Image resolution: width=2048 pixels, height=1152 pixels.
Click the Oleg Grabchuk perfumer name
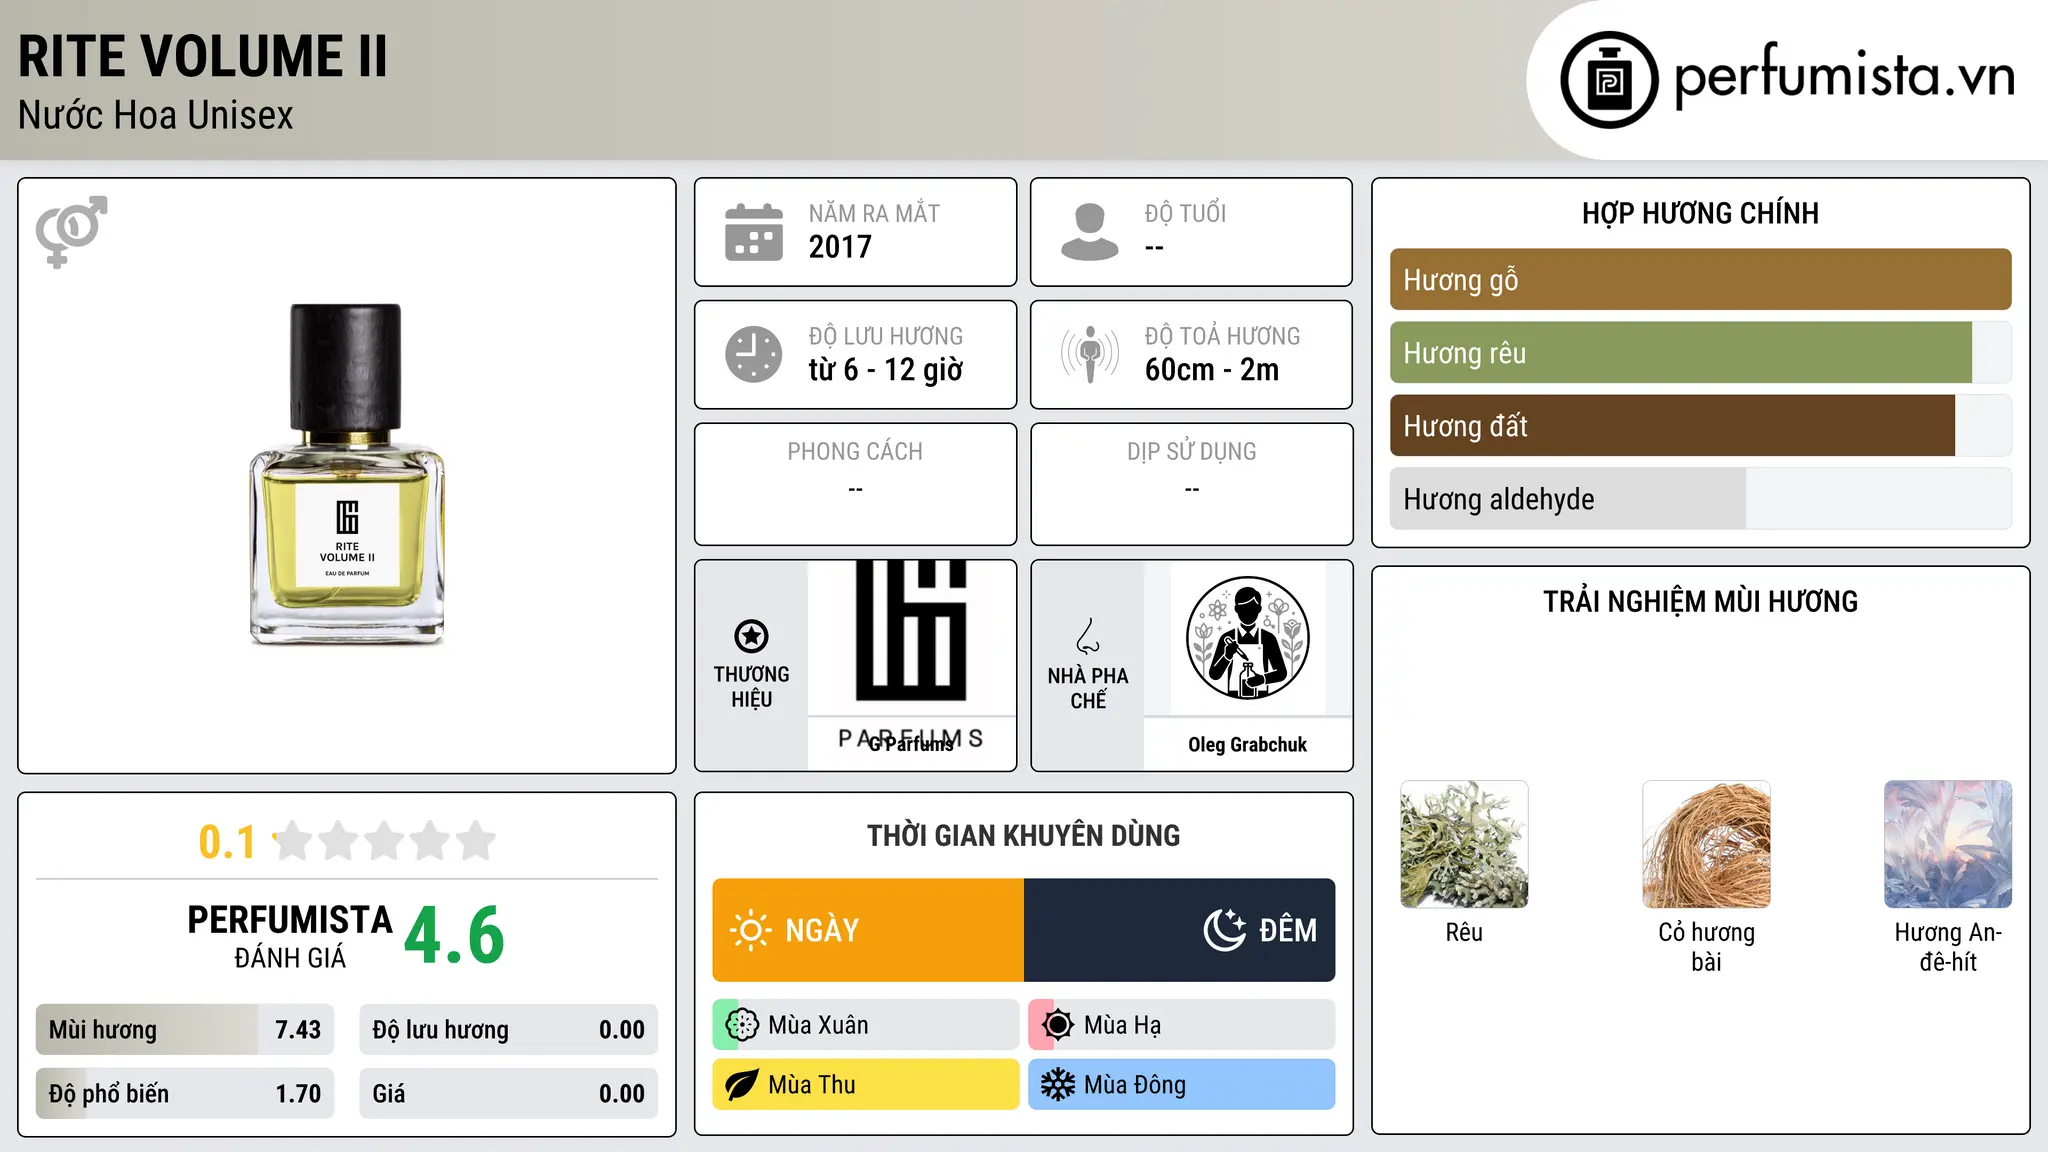click(x=1247, y=745)
